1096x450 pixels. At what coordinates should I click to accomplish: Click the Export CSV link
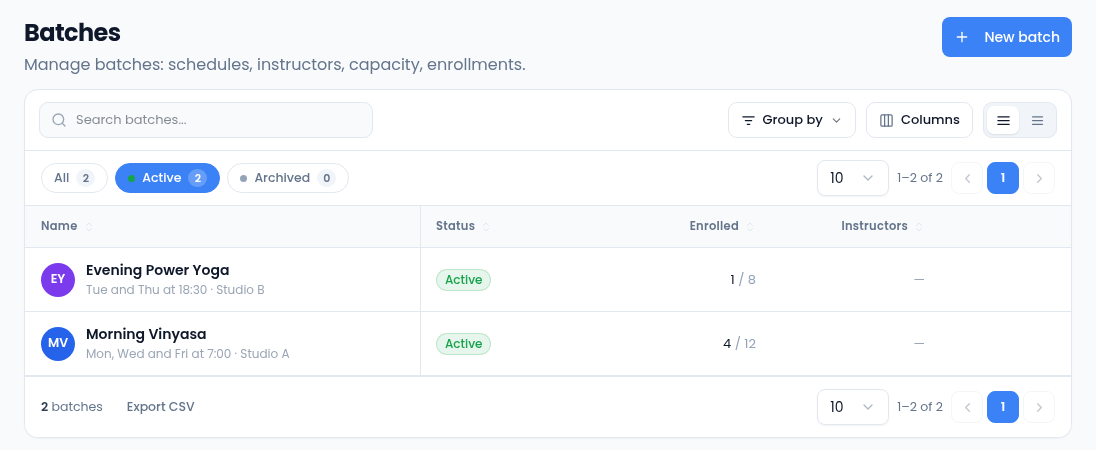click(160, 407)
